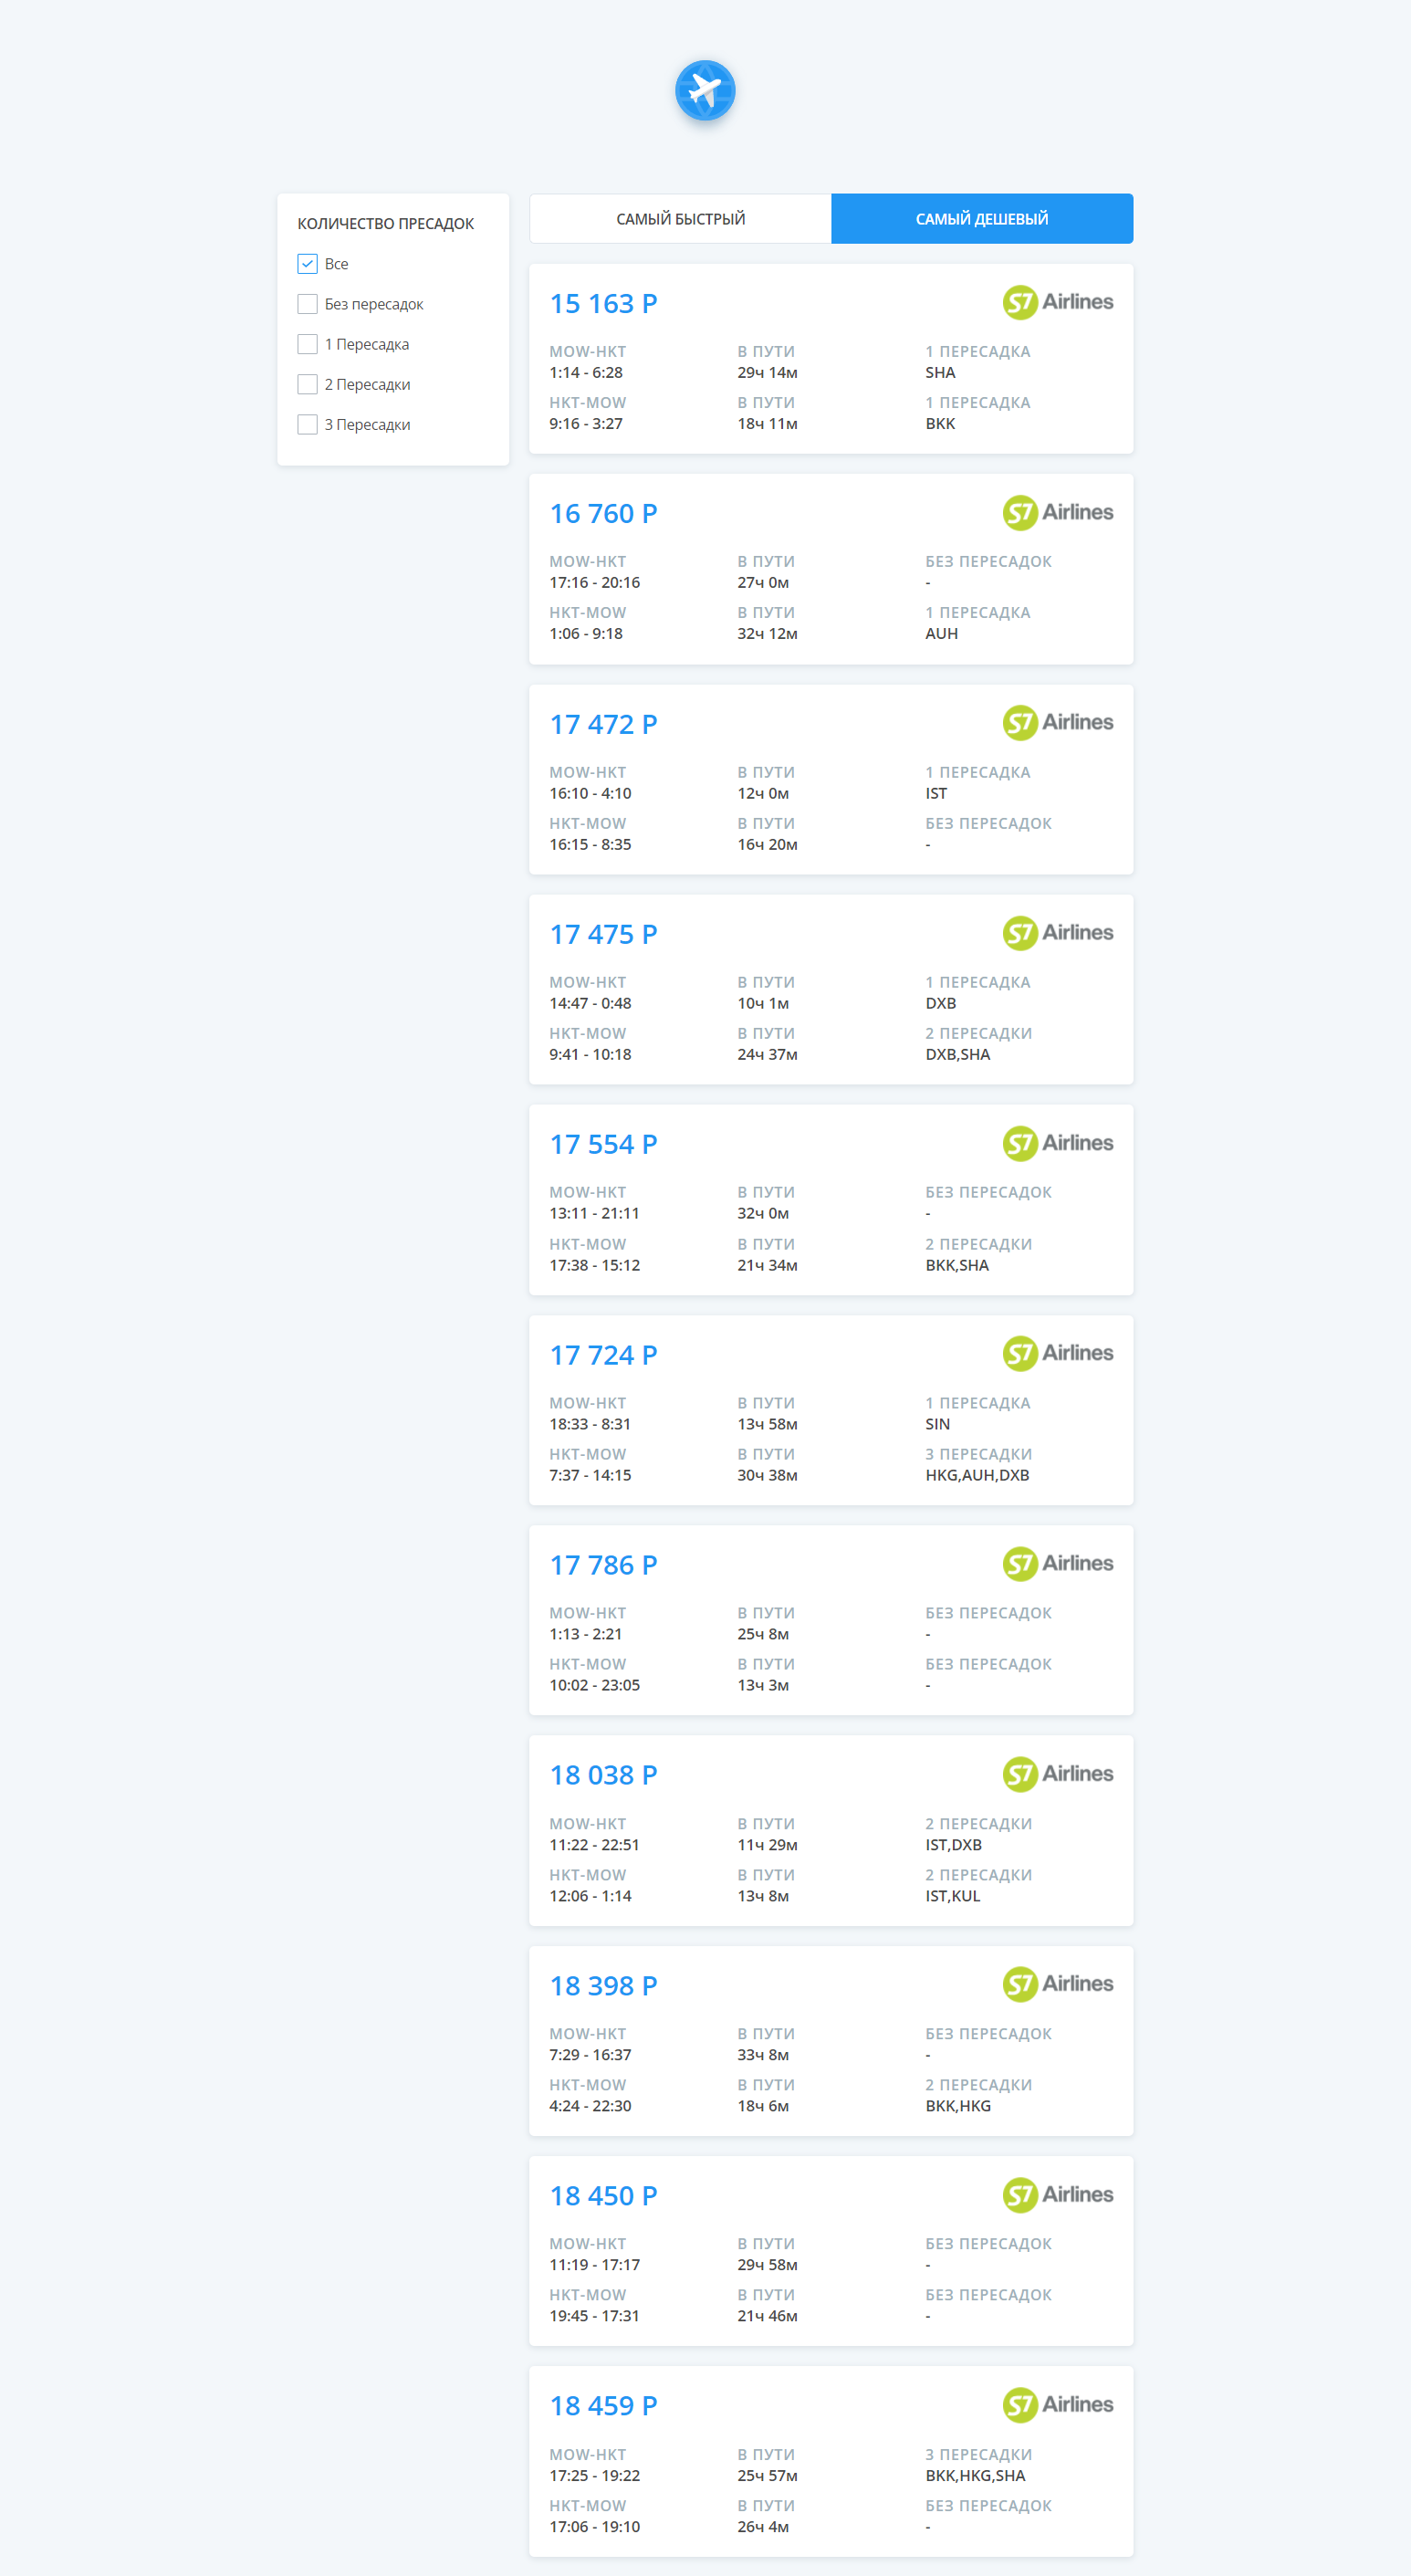Open the ticket priced 17 475 Р
This screenshot has height=2576, width=1411.
831,990
